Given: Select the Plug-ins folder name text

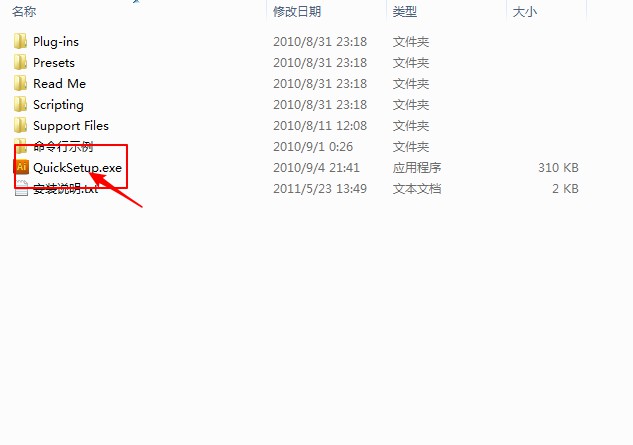Looking at the screenshot, I should (x=56, y=42).
